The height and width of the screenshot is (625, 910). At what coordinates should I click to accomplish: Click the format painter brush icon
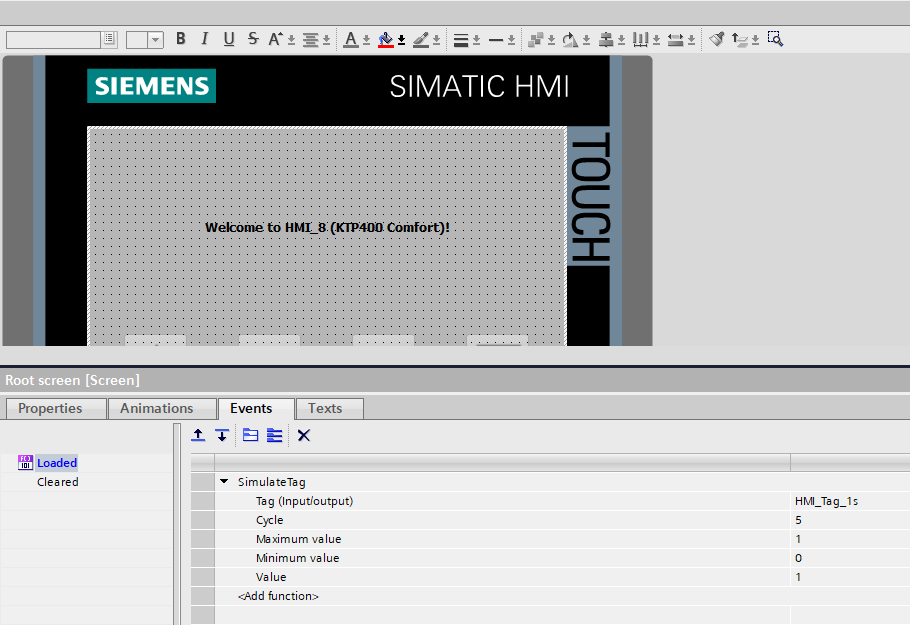click(716, 39)
